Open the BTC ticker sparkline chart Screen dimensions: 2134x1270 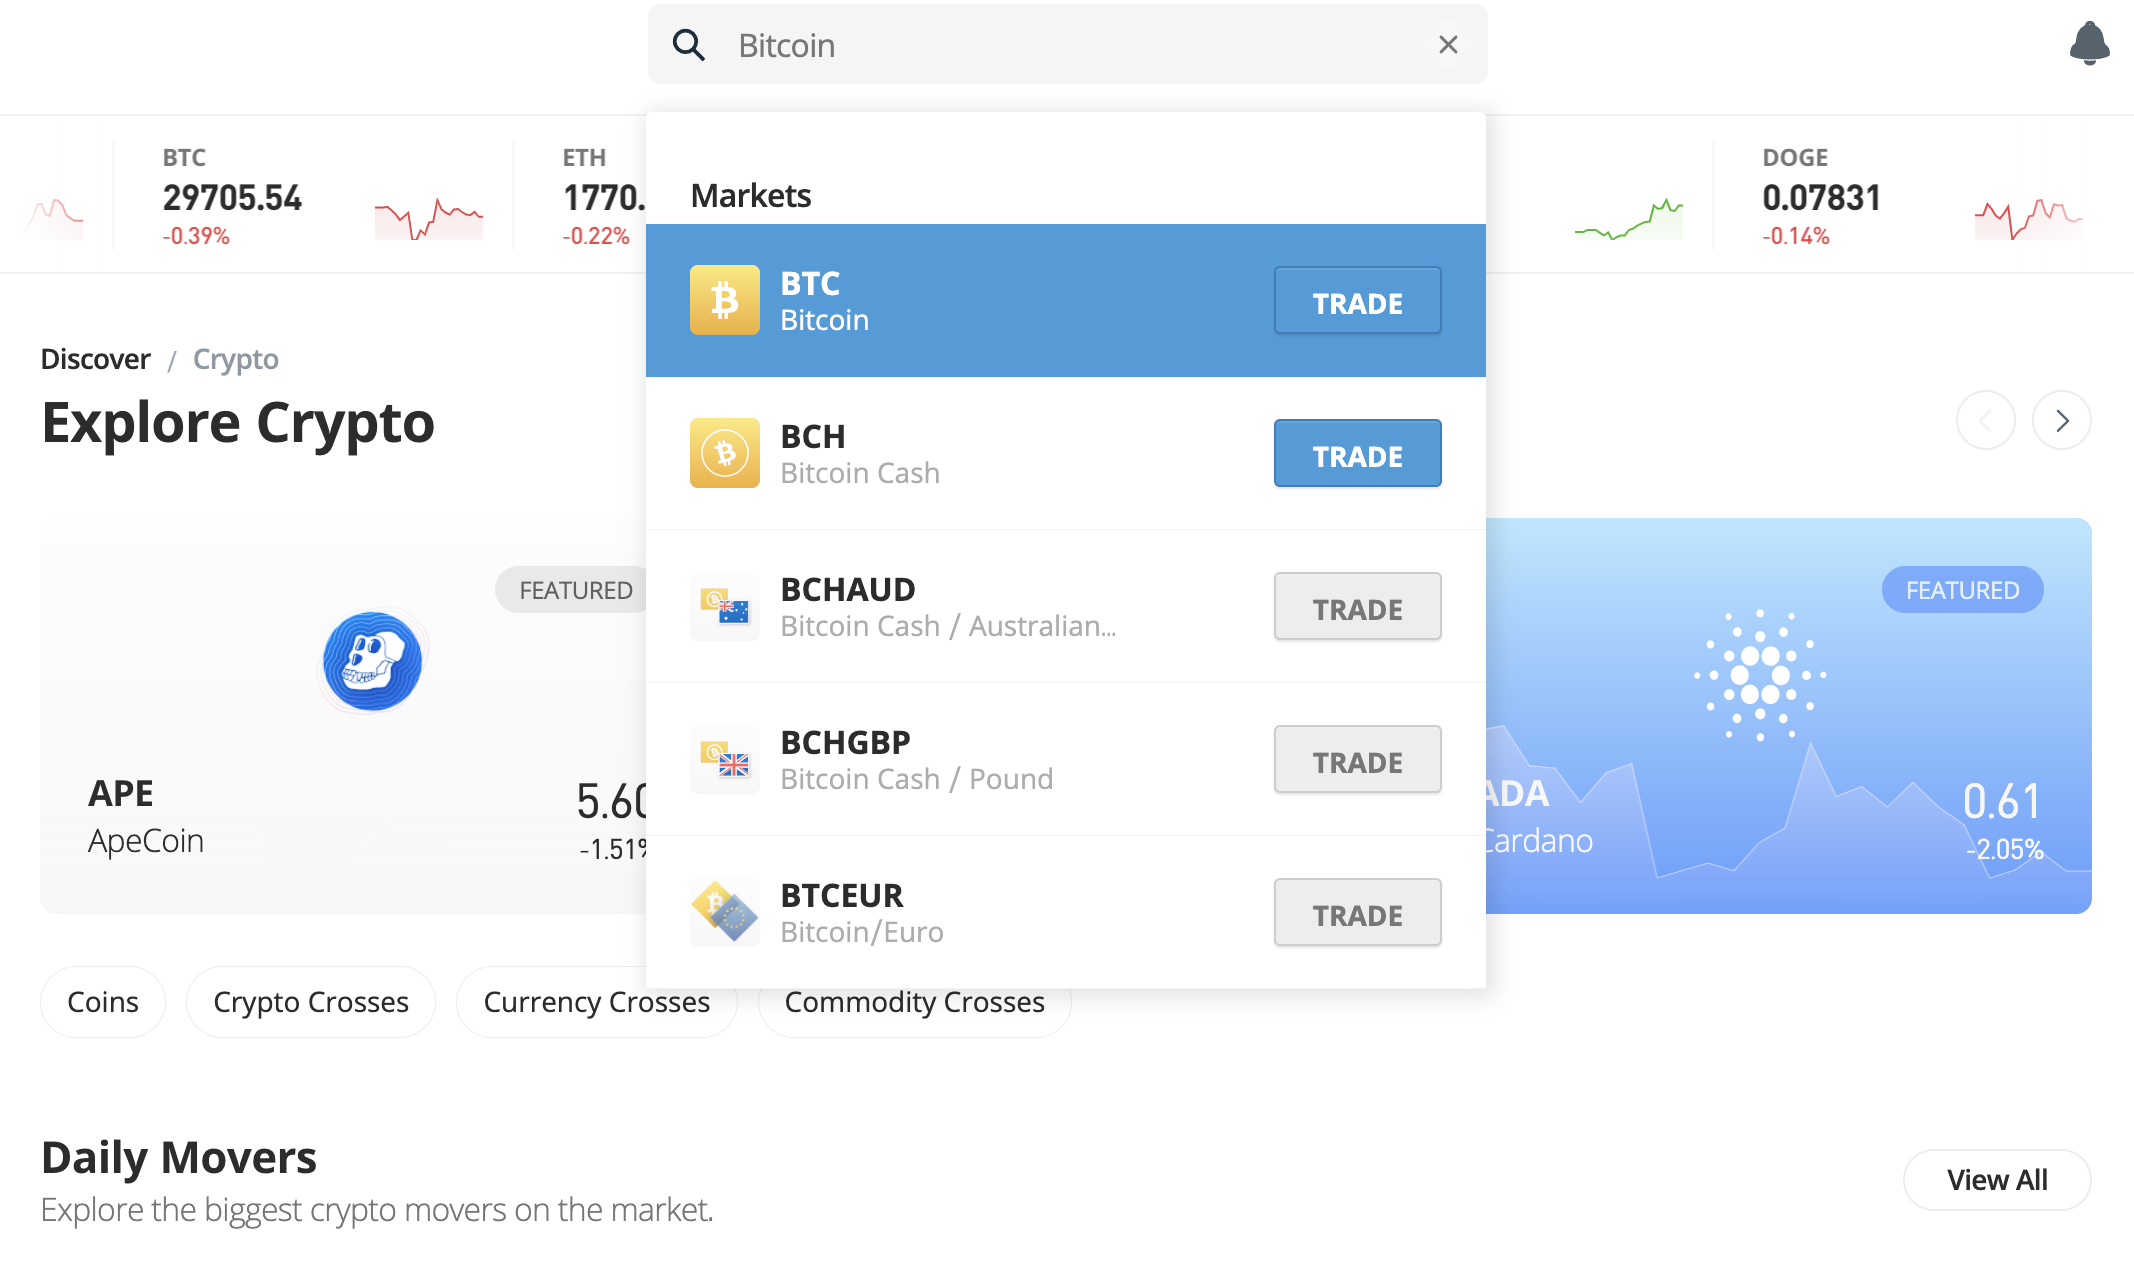(x=429, y=218)
